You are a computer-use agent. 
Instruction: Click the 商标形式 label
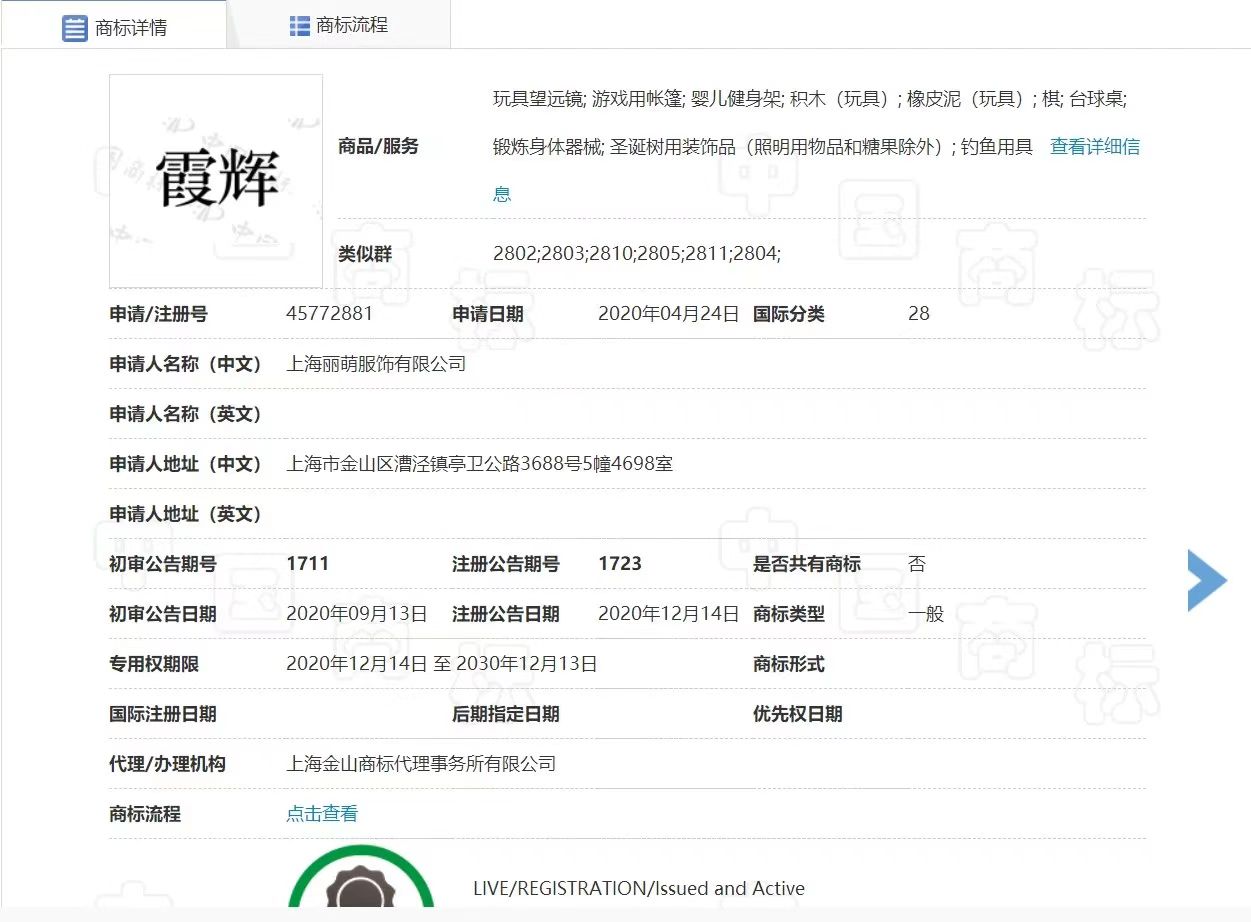[x=789, y=664]
